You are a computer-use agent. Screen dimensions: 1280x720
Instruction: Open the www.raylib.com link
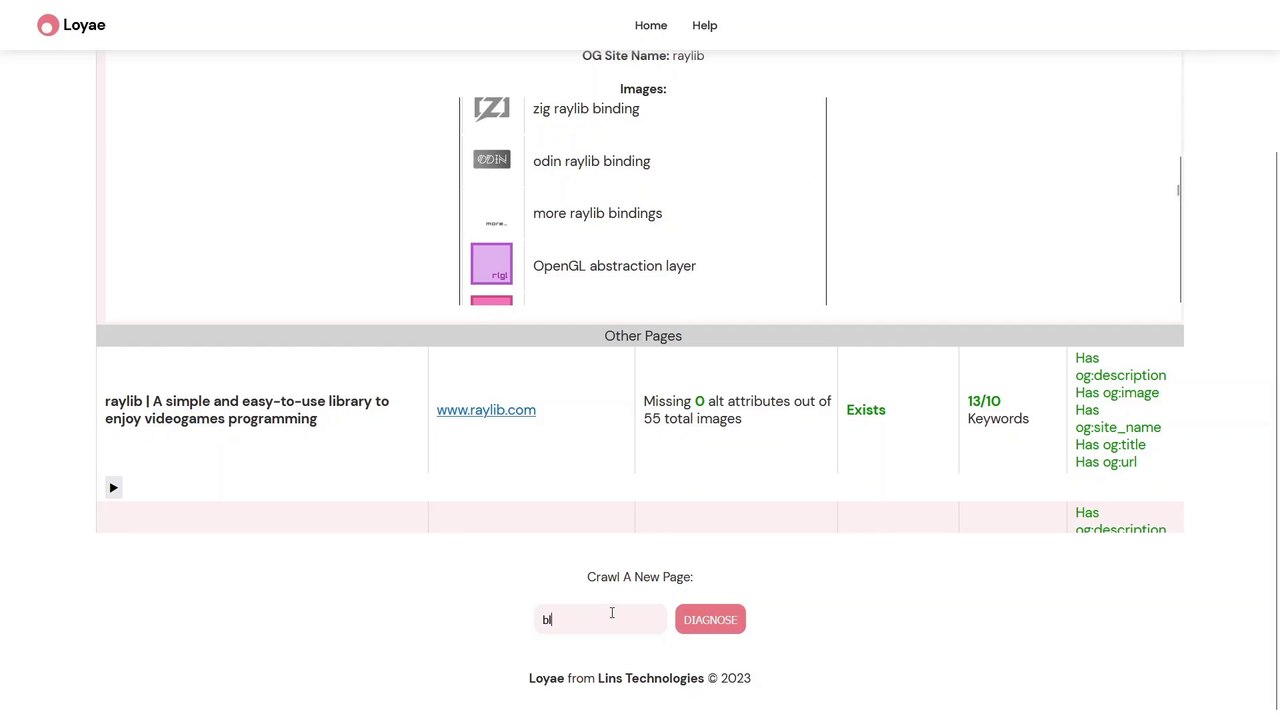tap(486, 410)
